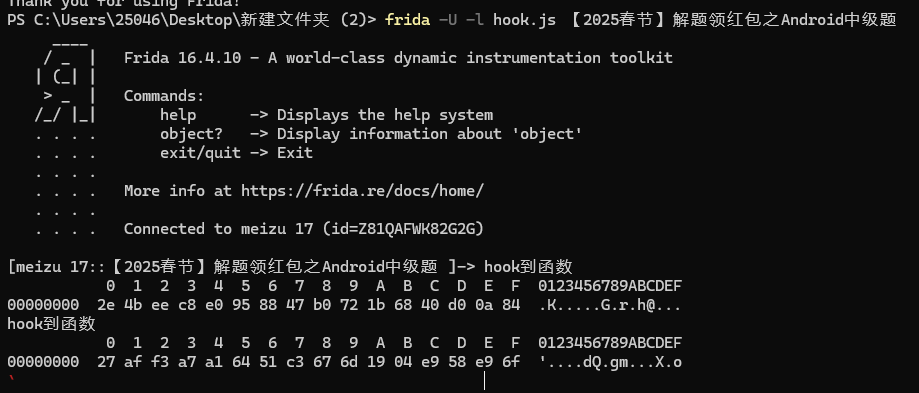Image resolution: width=919 pixels, height=393 pixels.
Task: Click ASCII column '.K.....G.r.h@...'
Action: click(610, 305)
